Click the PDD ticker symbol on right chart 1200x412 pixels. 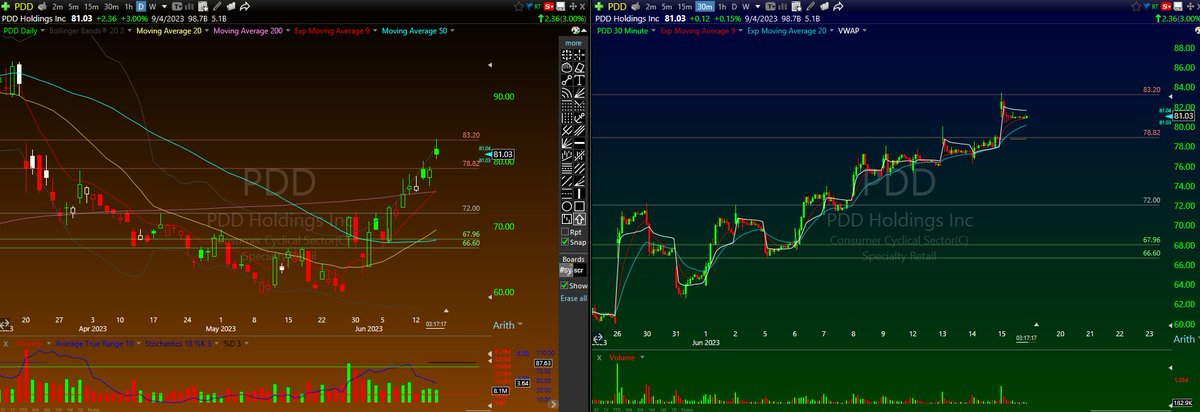[617, 7]
